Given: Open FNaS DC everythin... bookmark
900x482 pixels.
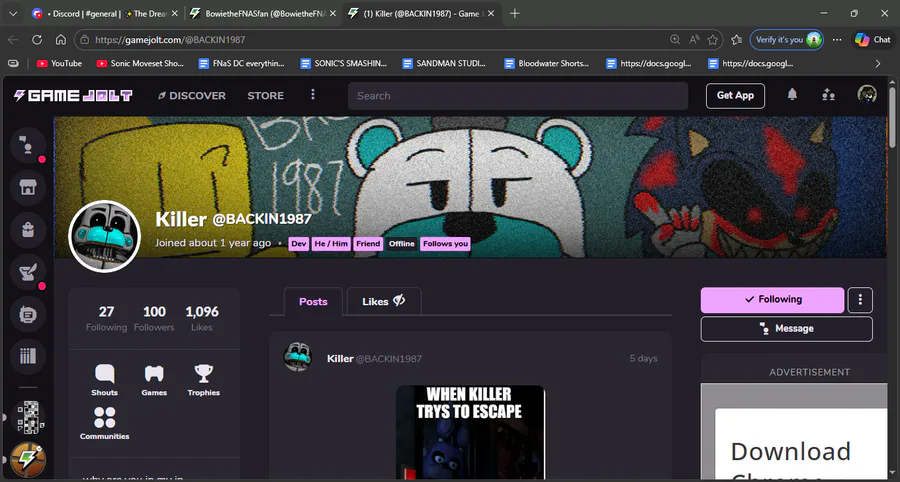Looking at the screenshot, I should (242, 64).
